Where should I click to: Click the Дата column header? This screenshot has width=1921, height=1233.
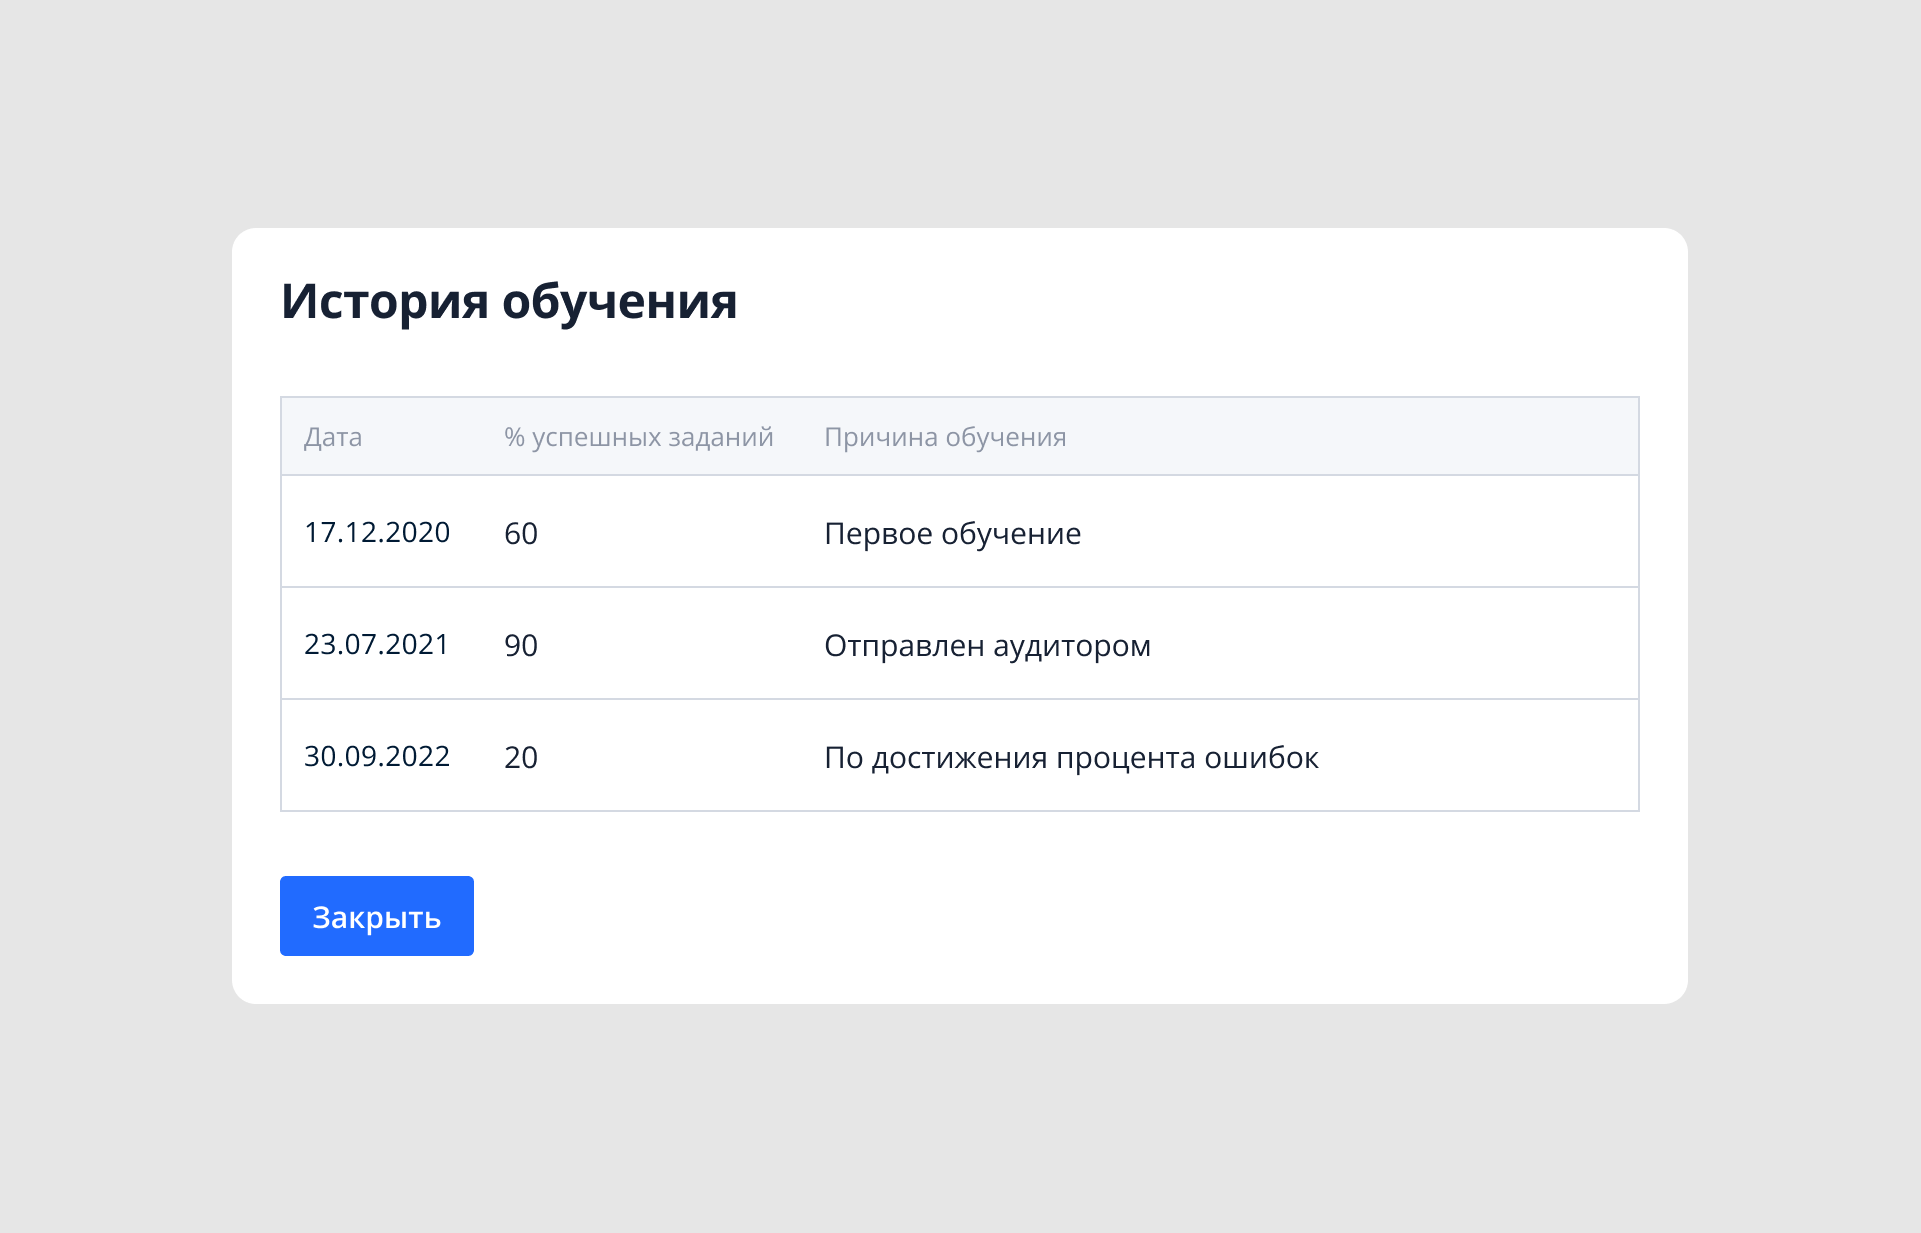333,437
